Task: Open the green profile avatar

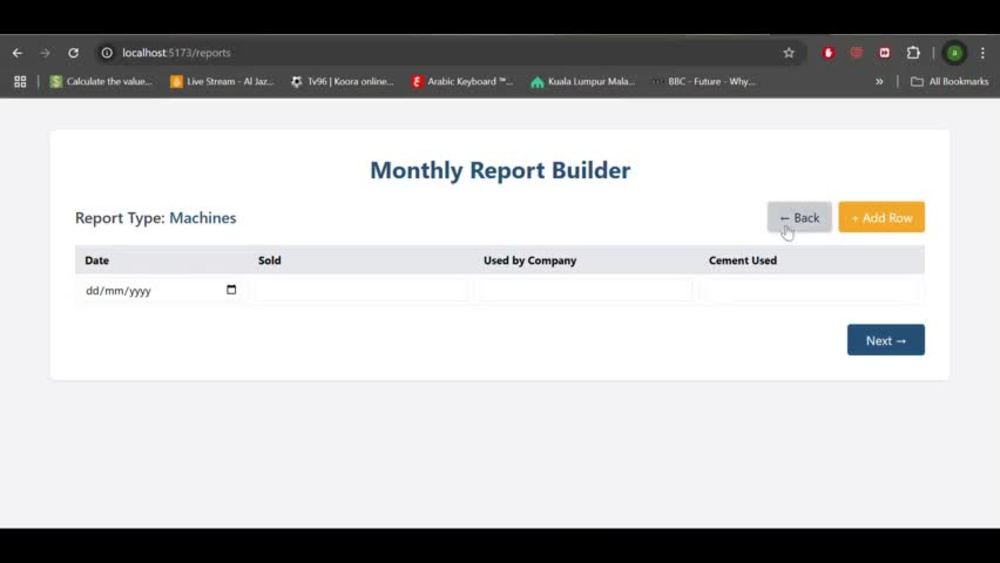Action: pos(955,53)
